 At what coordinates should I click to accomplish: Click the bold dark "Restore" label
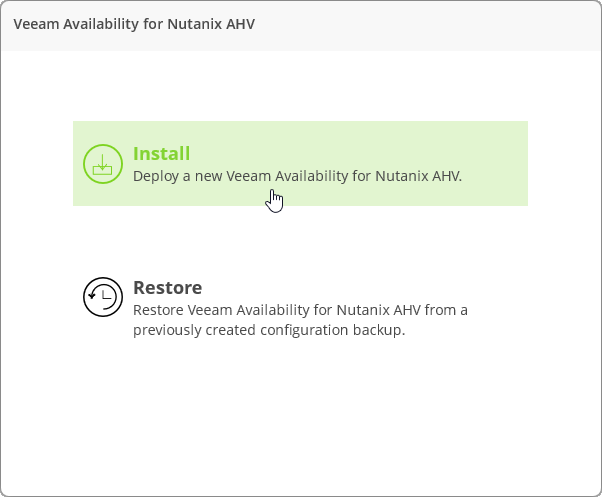click(x=167, y=288)
